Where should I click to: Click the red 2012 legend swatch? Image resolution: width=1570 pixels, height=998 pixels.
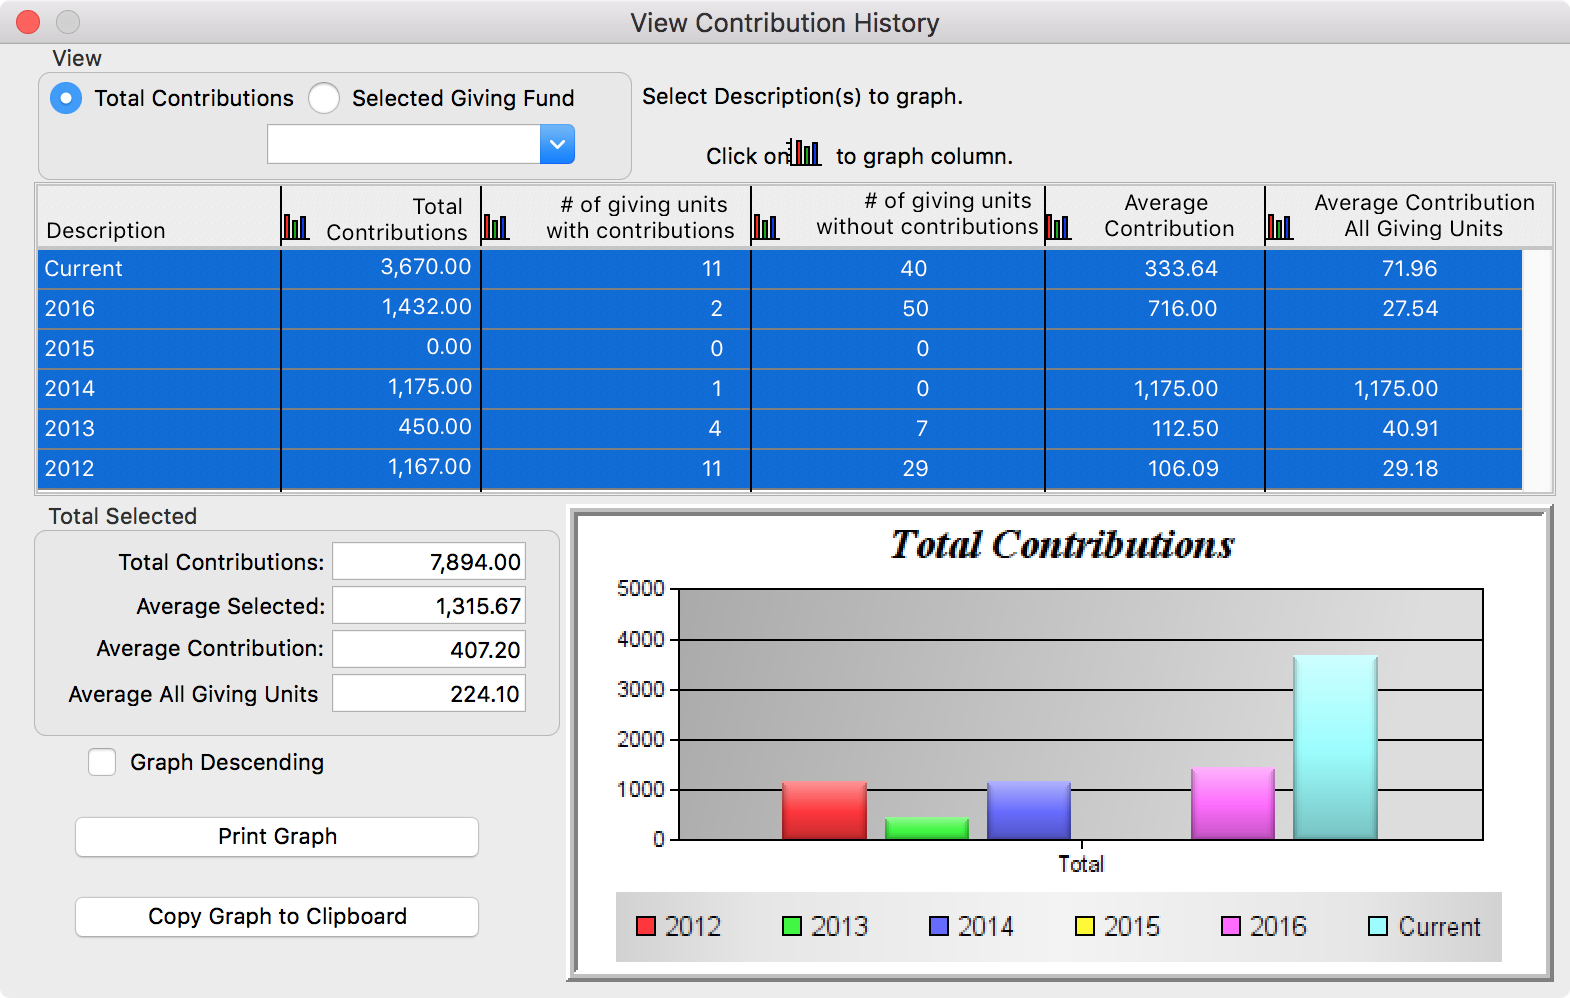pos(646,926)
